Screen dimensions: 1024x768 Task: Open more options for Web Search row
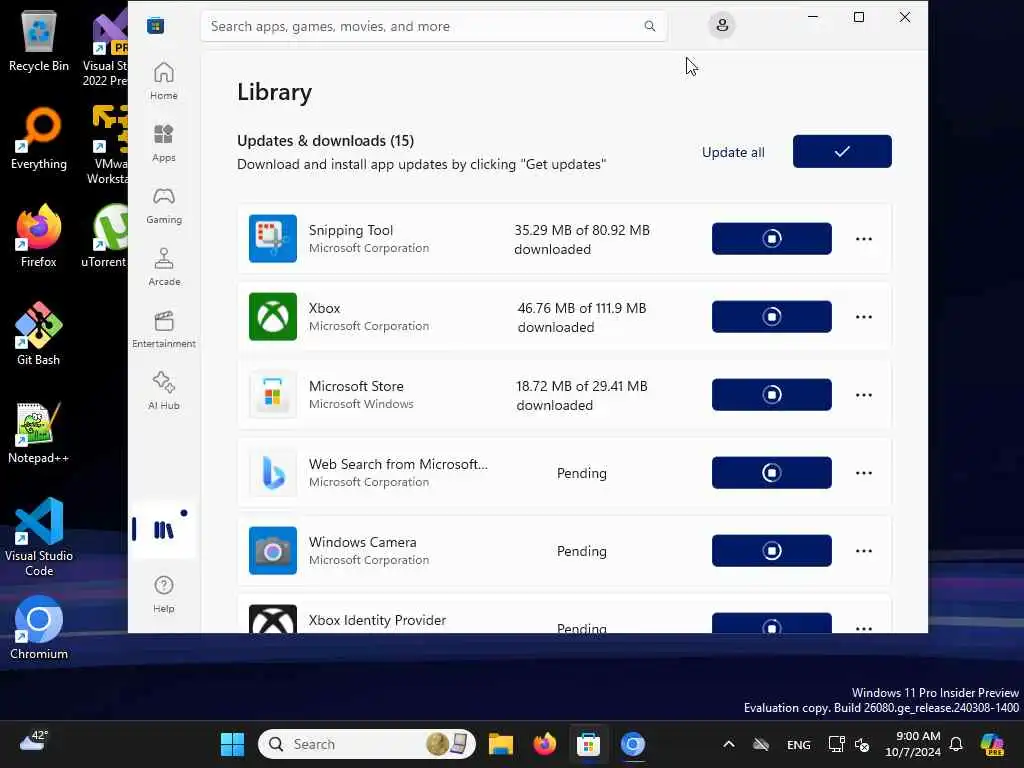863,473
